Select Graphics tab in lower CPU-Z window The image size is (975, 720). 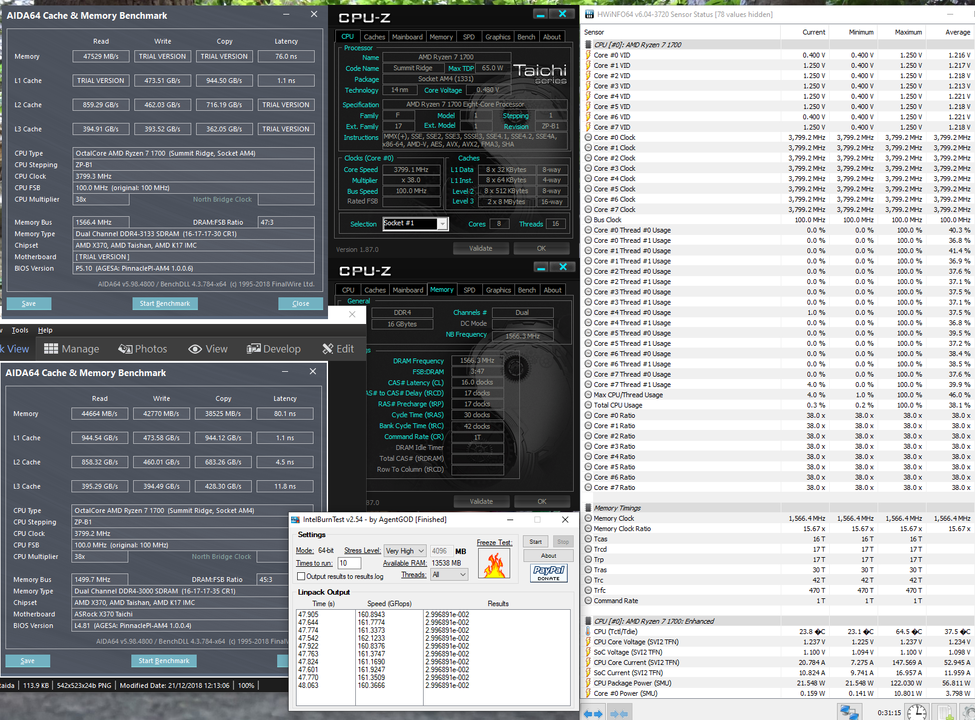498,290
